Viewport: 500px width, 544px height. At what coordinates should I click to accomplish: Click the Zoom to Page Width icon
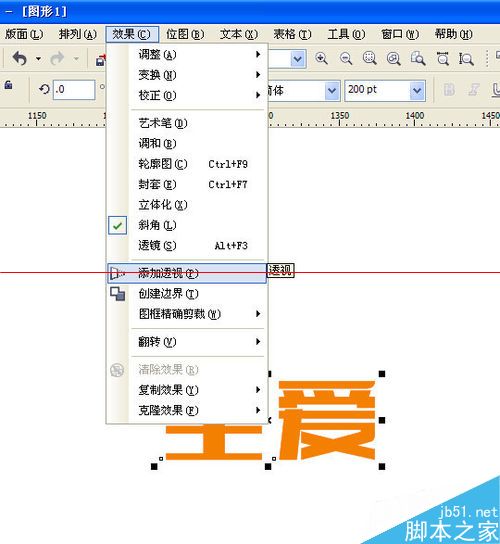pyautogui.click(x=442, y=58)
